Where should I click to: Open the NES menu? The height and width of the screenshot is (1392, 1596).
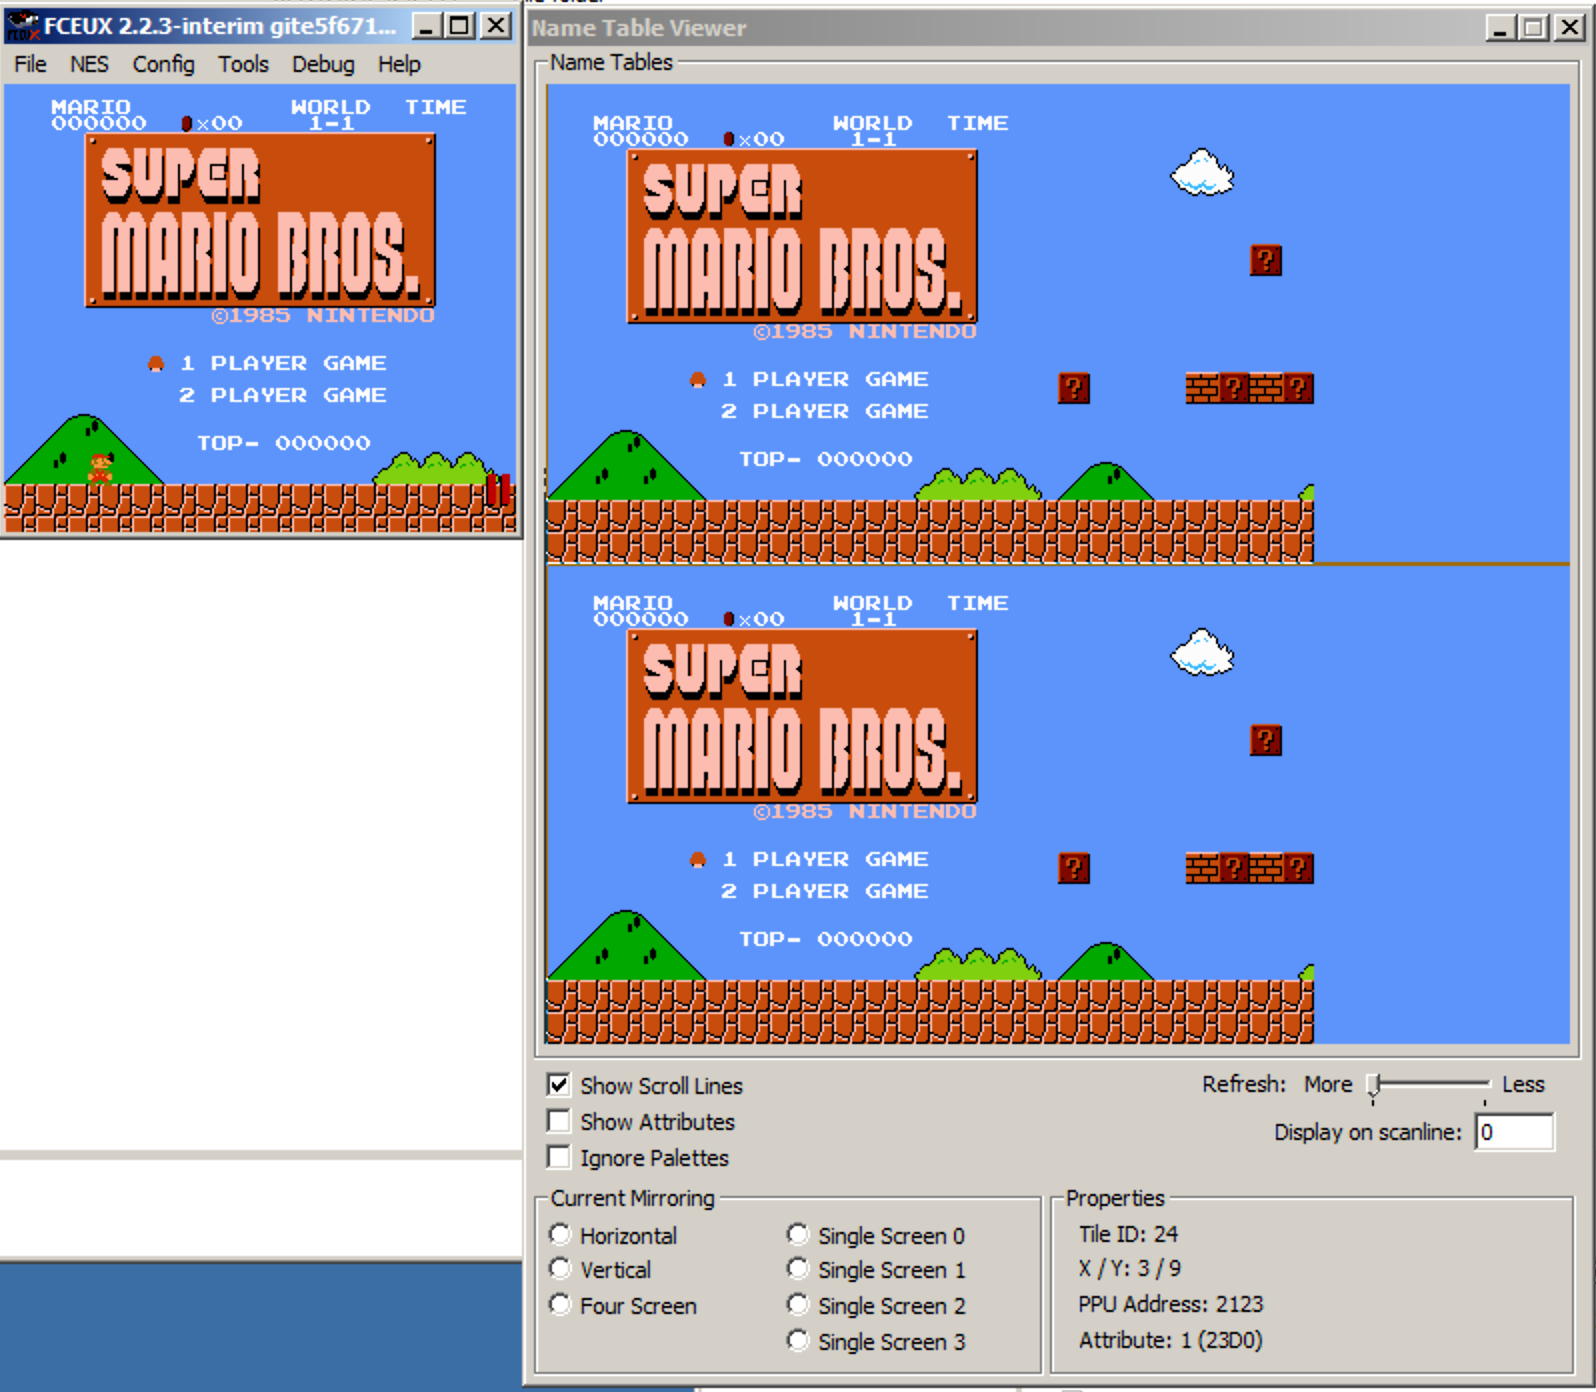(x=89, y=64)
